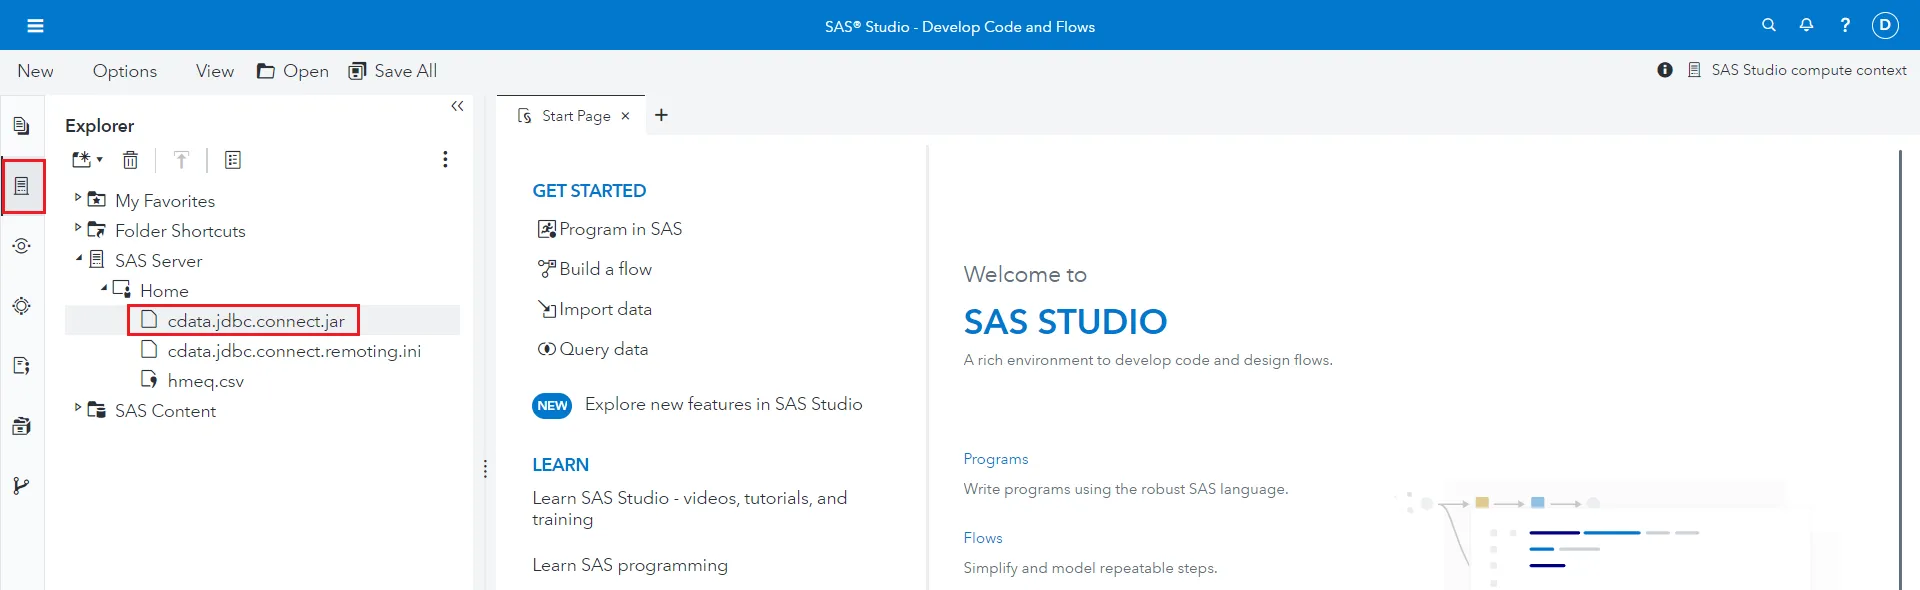Screen dimensions: 1920x590
Task: Collapse the Explorer navigation pane
Action: (x=457, y=106)
